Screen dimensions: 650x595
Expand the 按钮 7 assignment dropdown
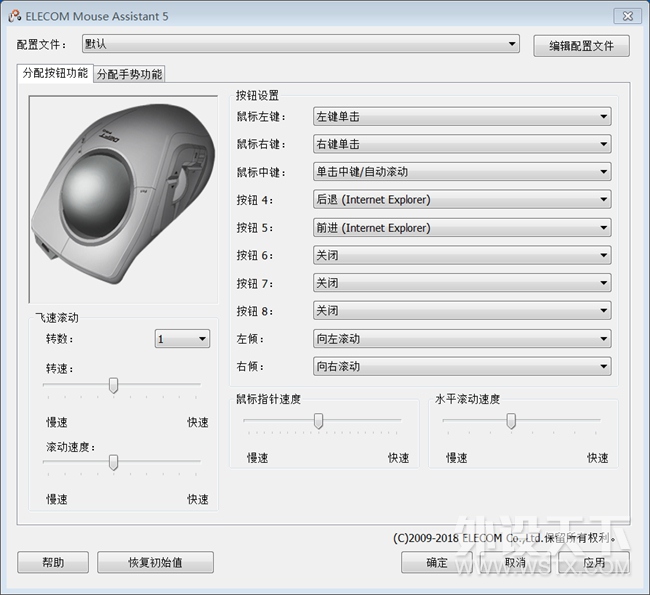[x=462, y=283]
